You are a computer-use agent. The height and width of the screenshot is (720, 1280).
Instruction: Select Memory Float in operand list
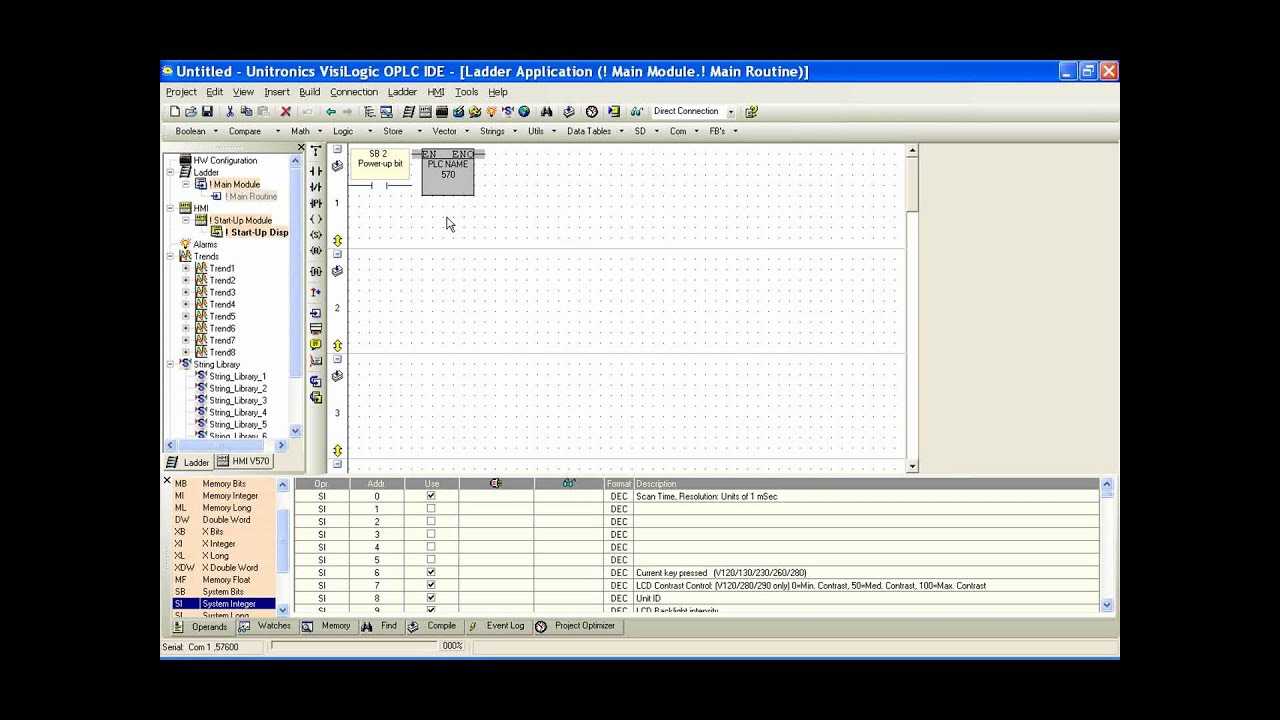[224, 580]
